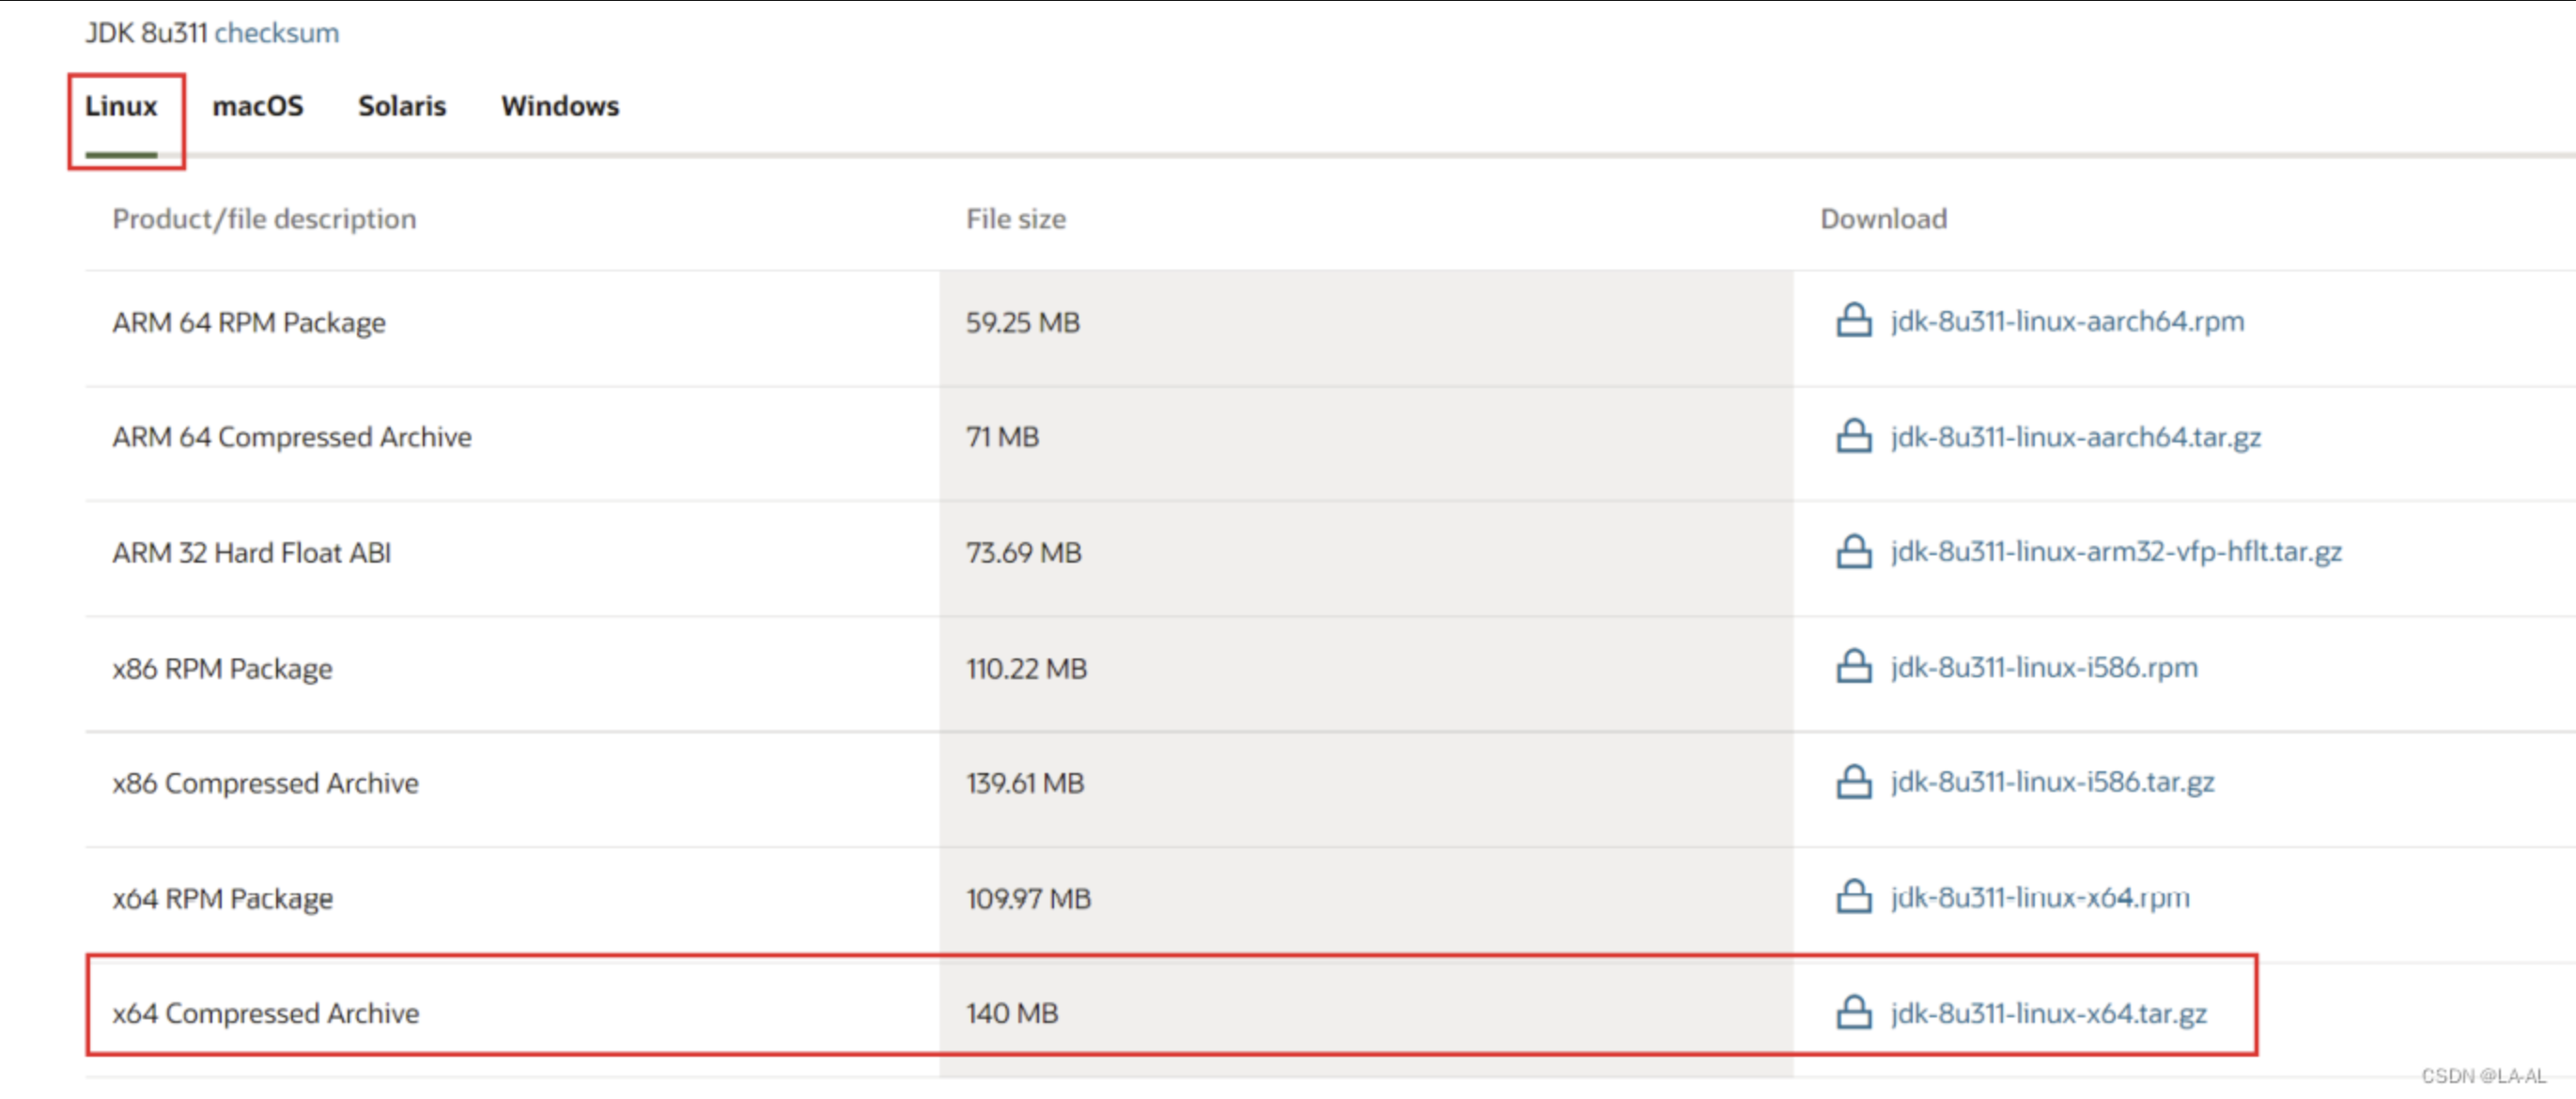Viewport: 2576px width, 1099px height.
Task: Download jdk-8u311-linux-x64.rpm link
Action: tap(2040, 898)
